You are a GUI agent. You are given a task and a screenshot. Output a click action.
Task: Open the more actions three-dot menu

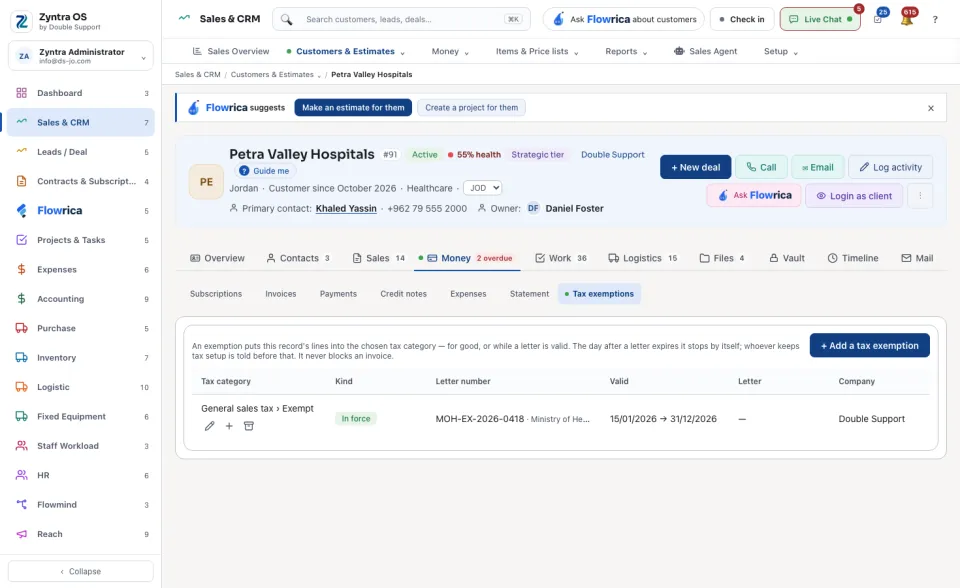click(x=920, y=196)
